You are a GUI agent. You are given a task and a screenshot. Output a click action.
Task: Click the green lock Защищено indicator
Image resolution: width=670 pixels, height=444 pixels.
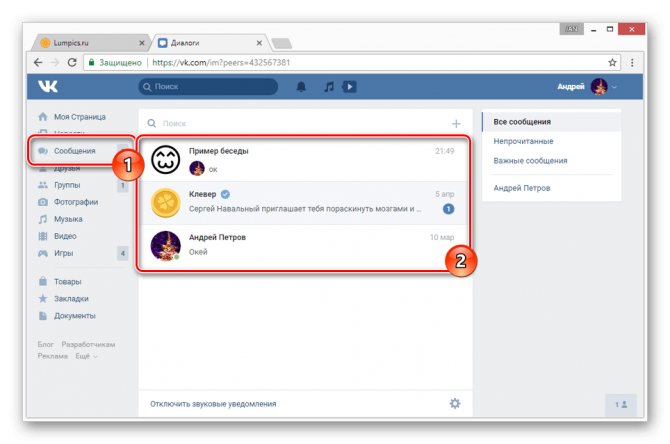click(115, 62)
